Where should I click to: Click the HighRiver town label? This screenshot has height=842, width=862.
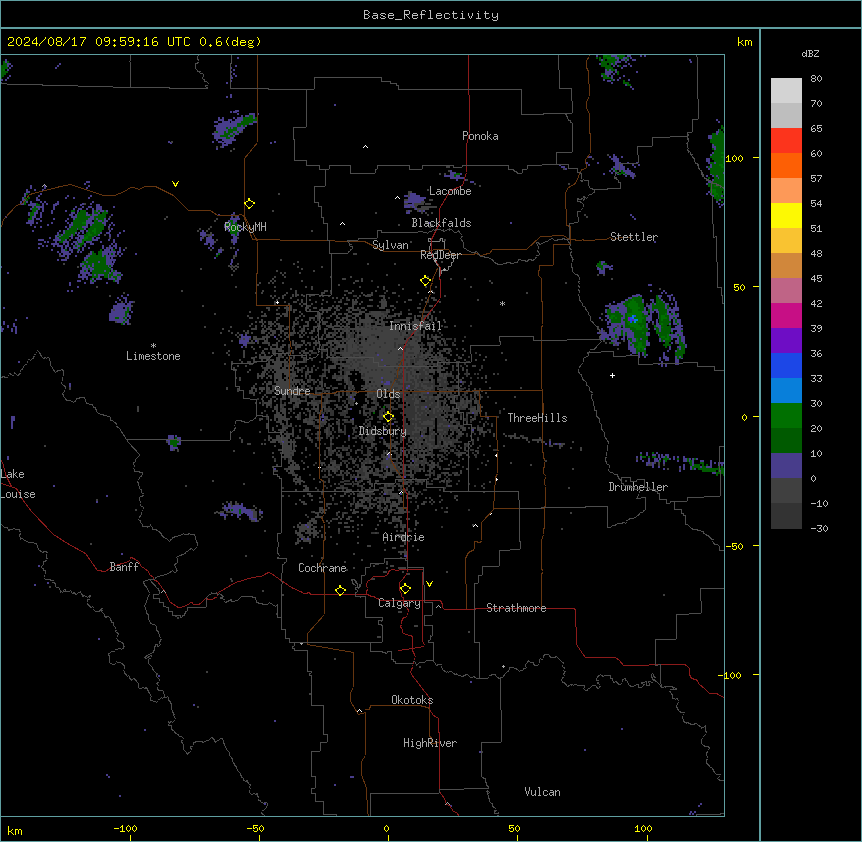[430, 743]
